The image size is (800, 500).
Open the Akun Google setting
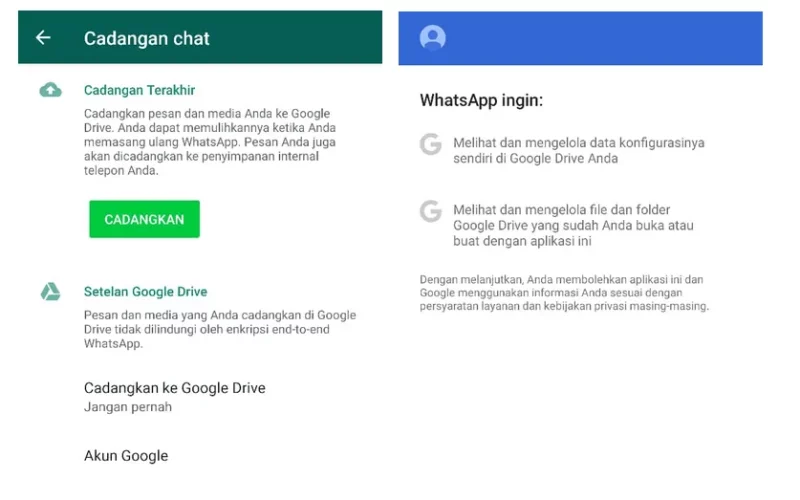[126, 456]
